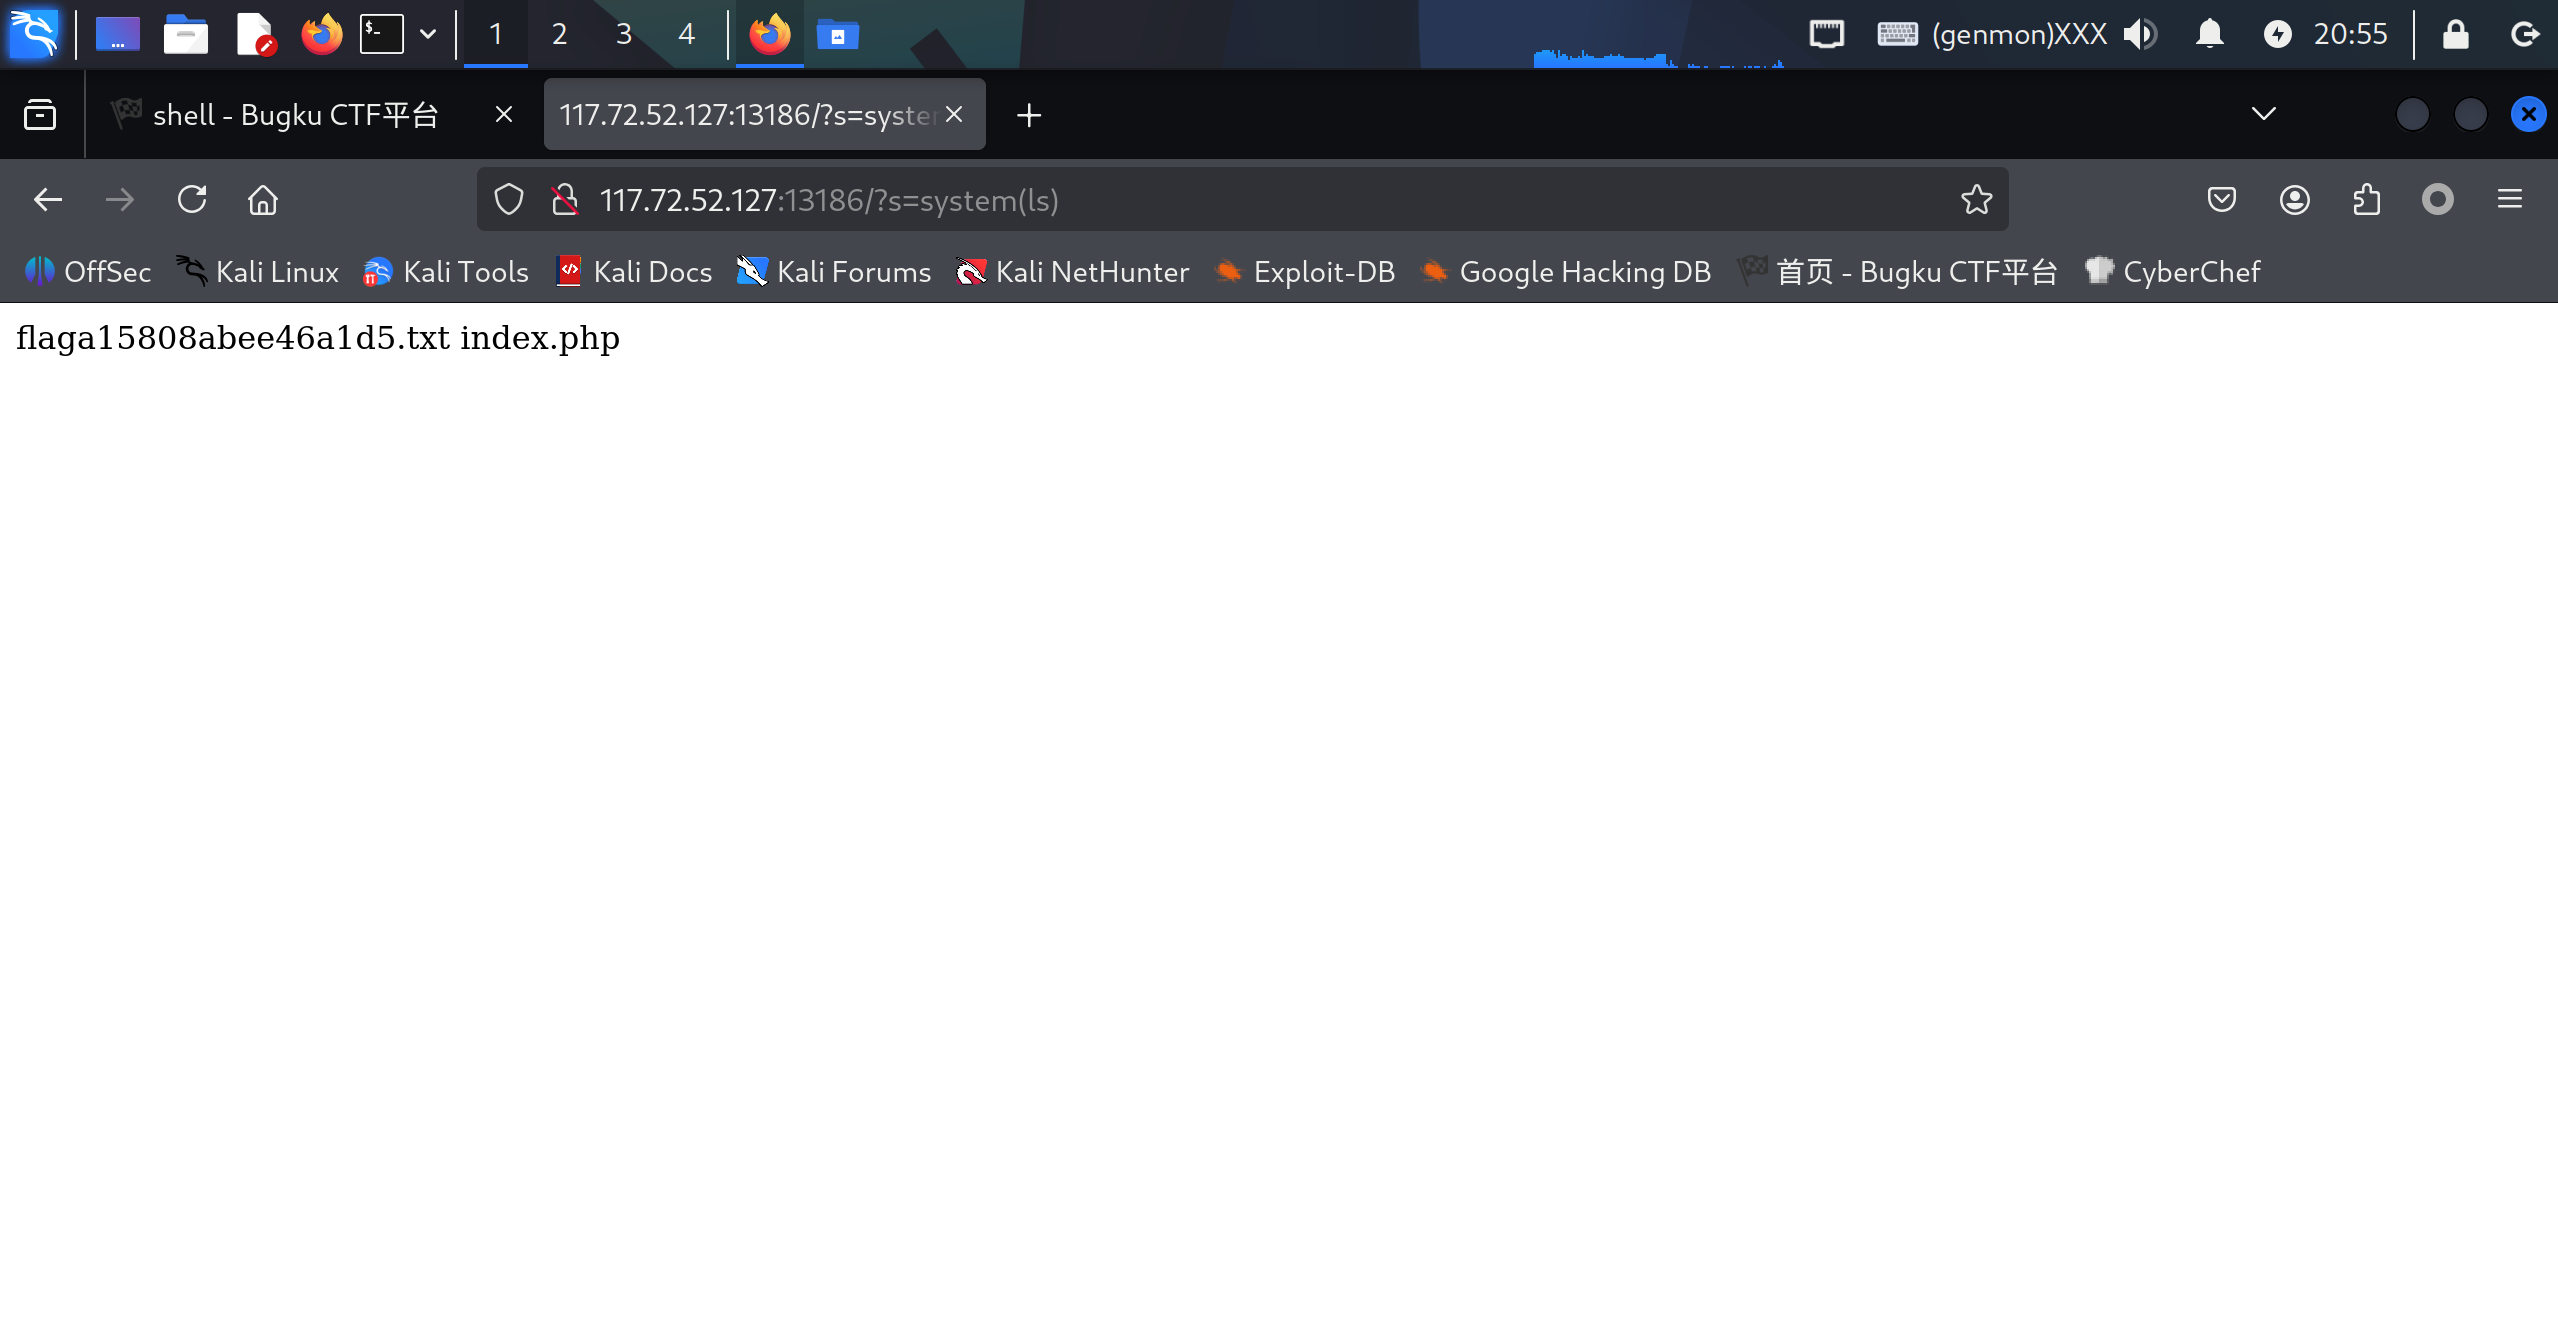2558x1344 pixels.
Task: Open Firefox hamburger application menu
Action: point(2509,200)
